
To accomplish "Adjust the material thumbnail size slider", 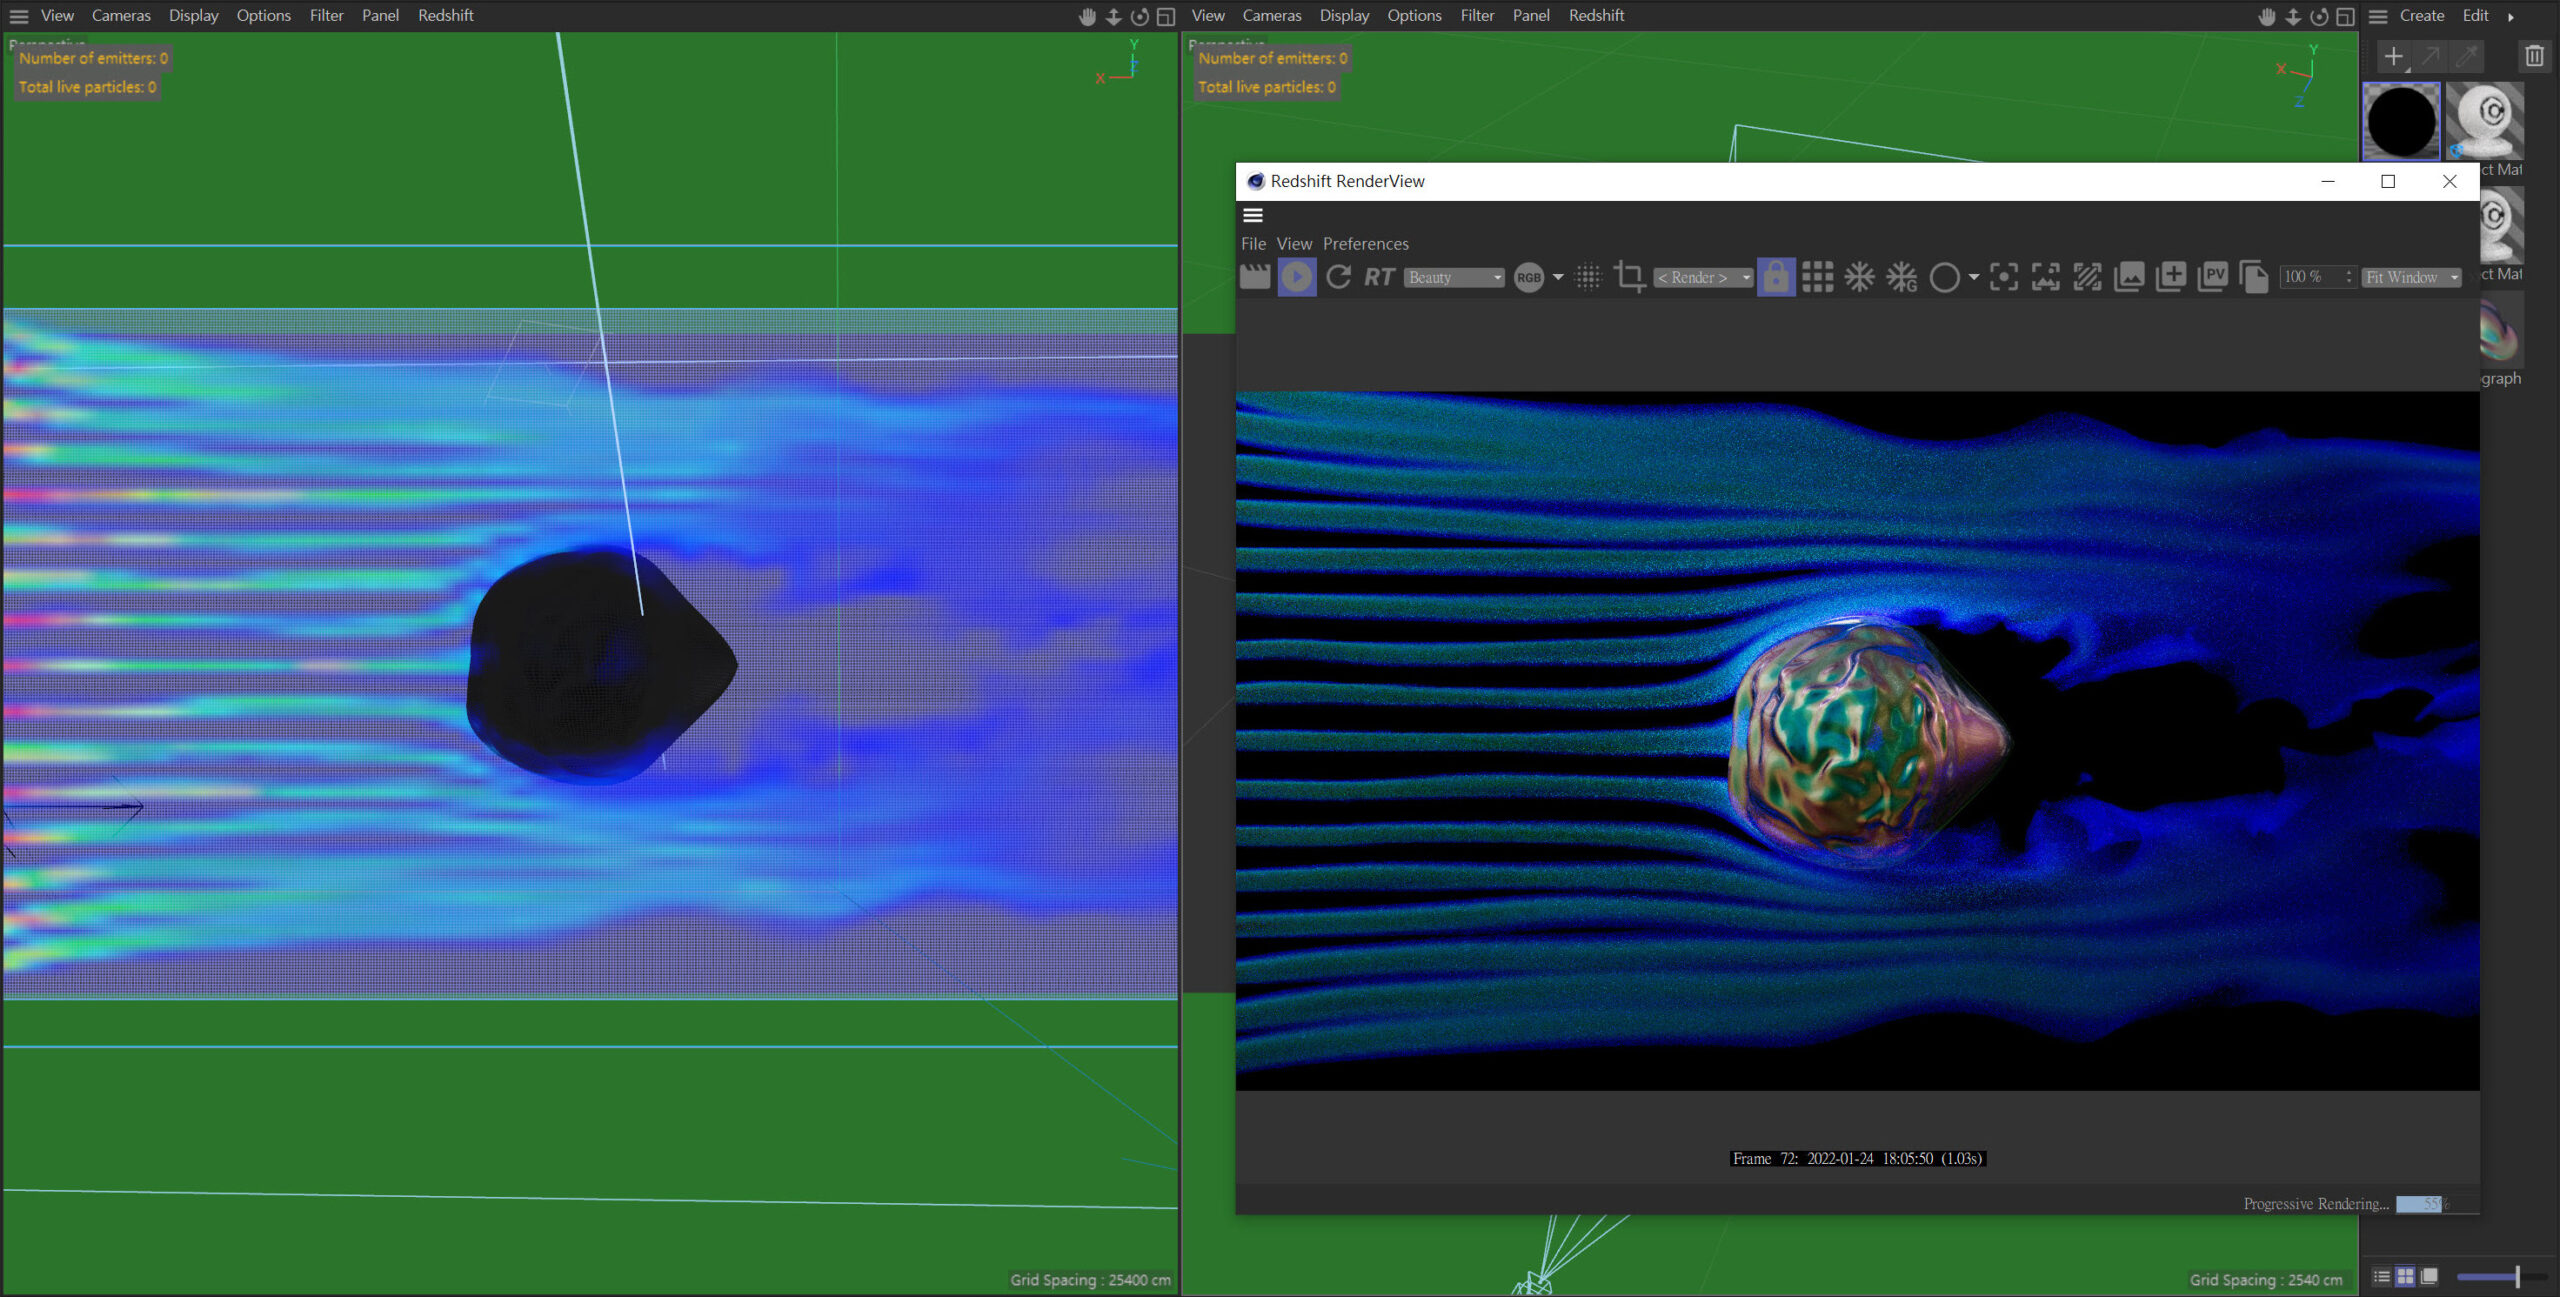I will [x=2516, y=1276].
